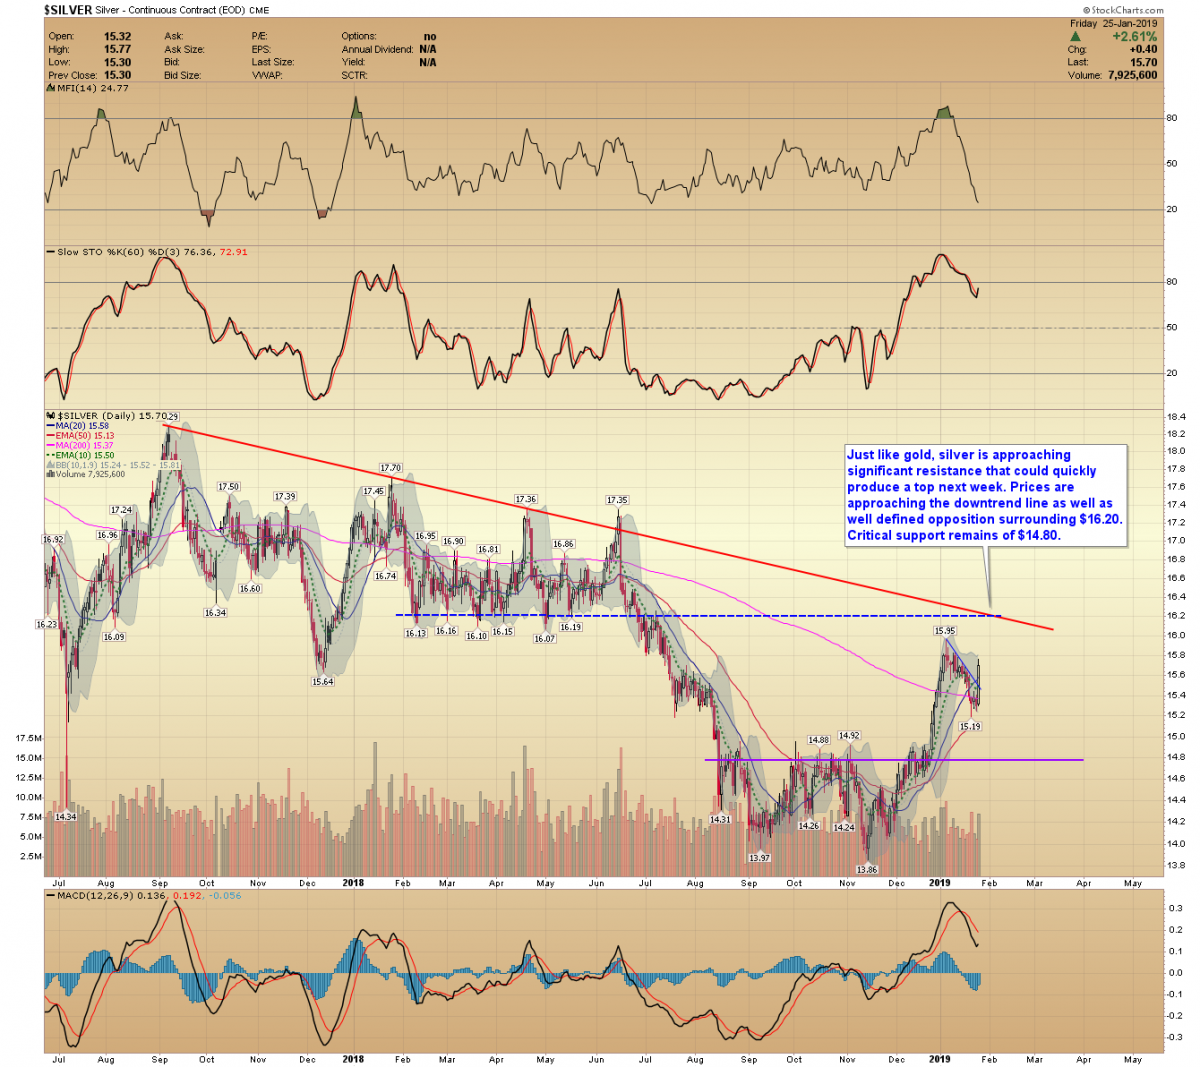Click the blue annotation text box
This screenshot has width=1200, height=1067.
pyautogui.click(x=984, y=495)
